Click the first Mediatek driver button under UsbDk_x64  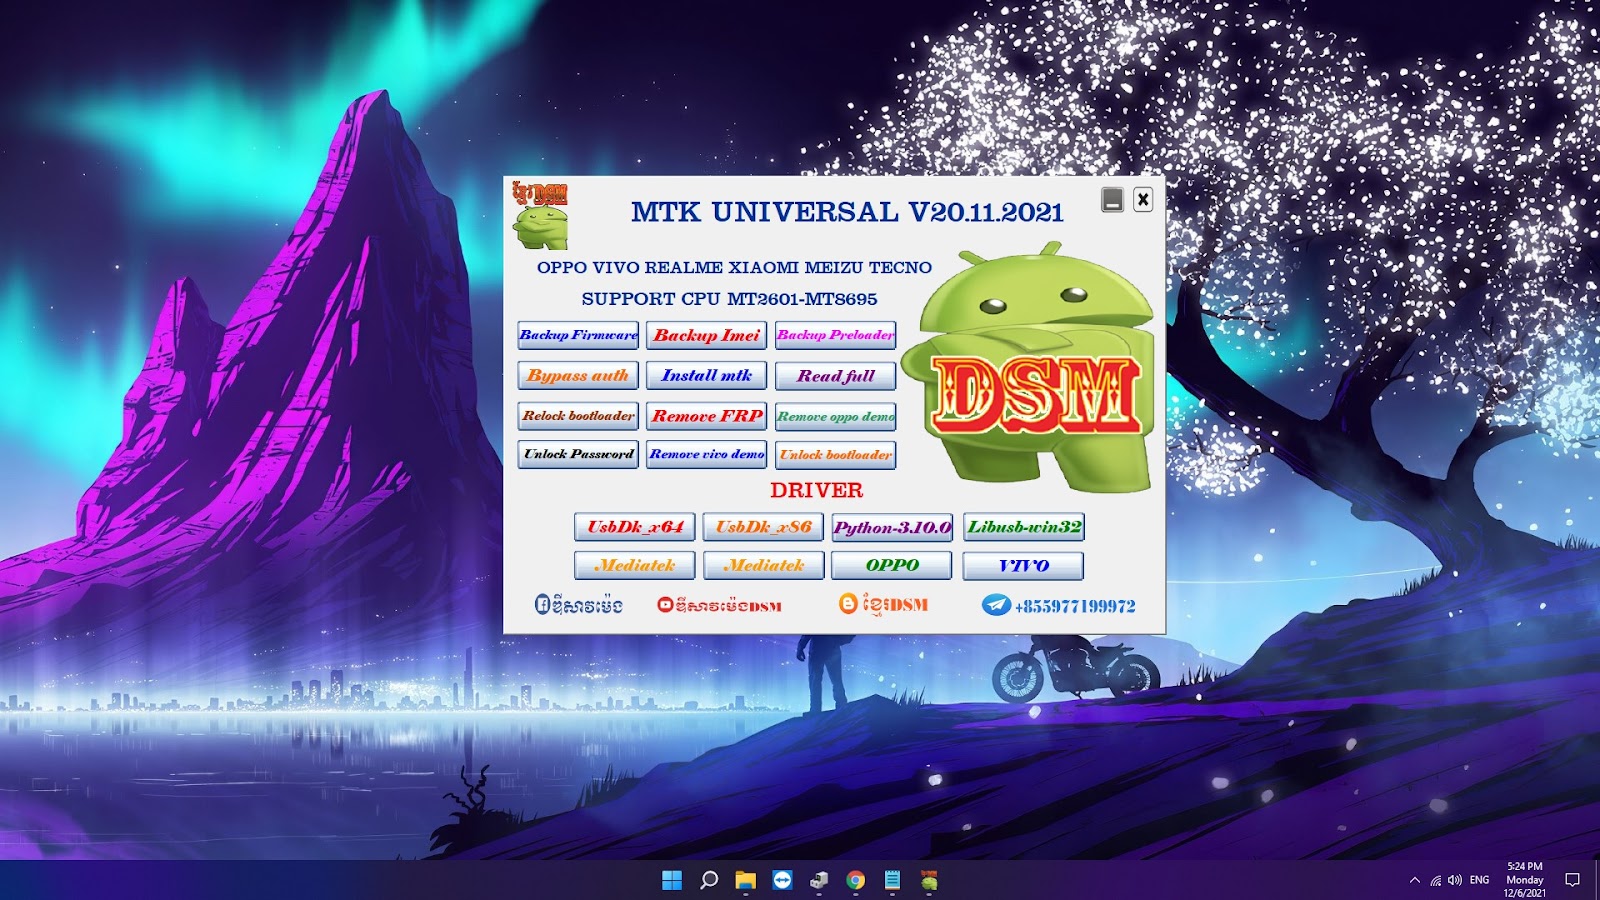[634, 565]
